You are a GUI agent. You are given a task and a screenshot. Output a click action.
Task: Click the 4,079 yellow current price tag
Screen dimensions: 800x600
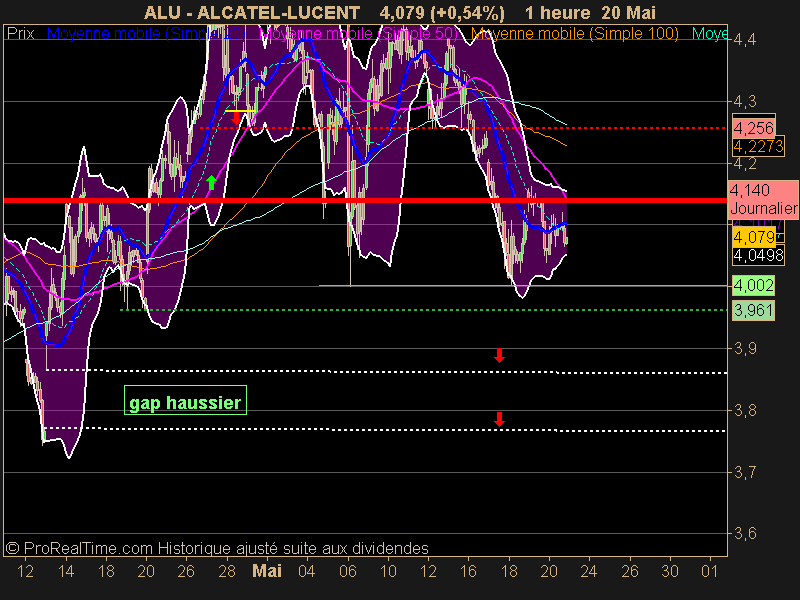tap(754, 237)
